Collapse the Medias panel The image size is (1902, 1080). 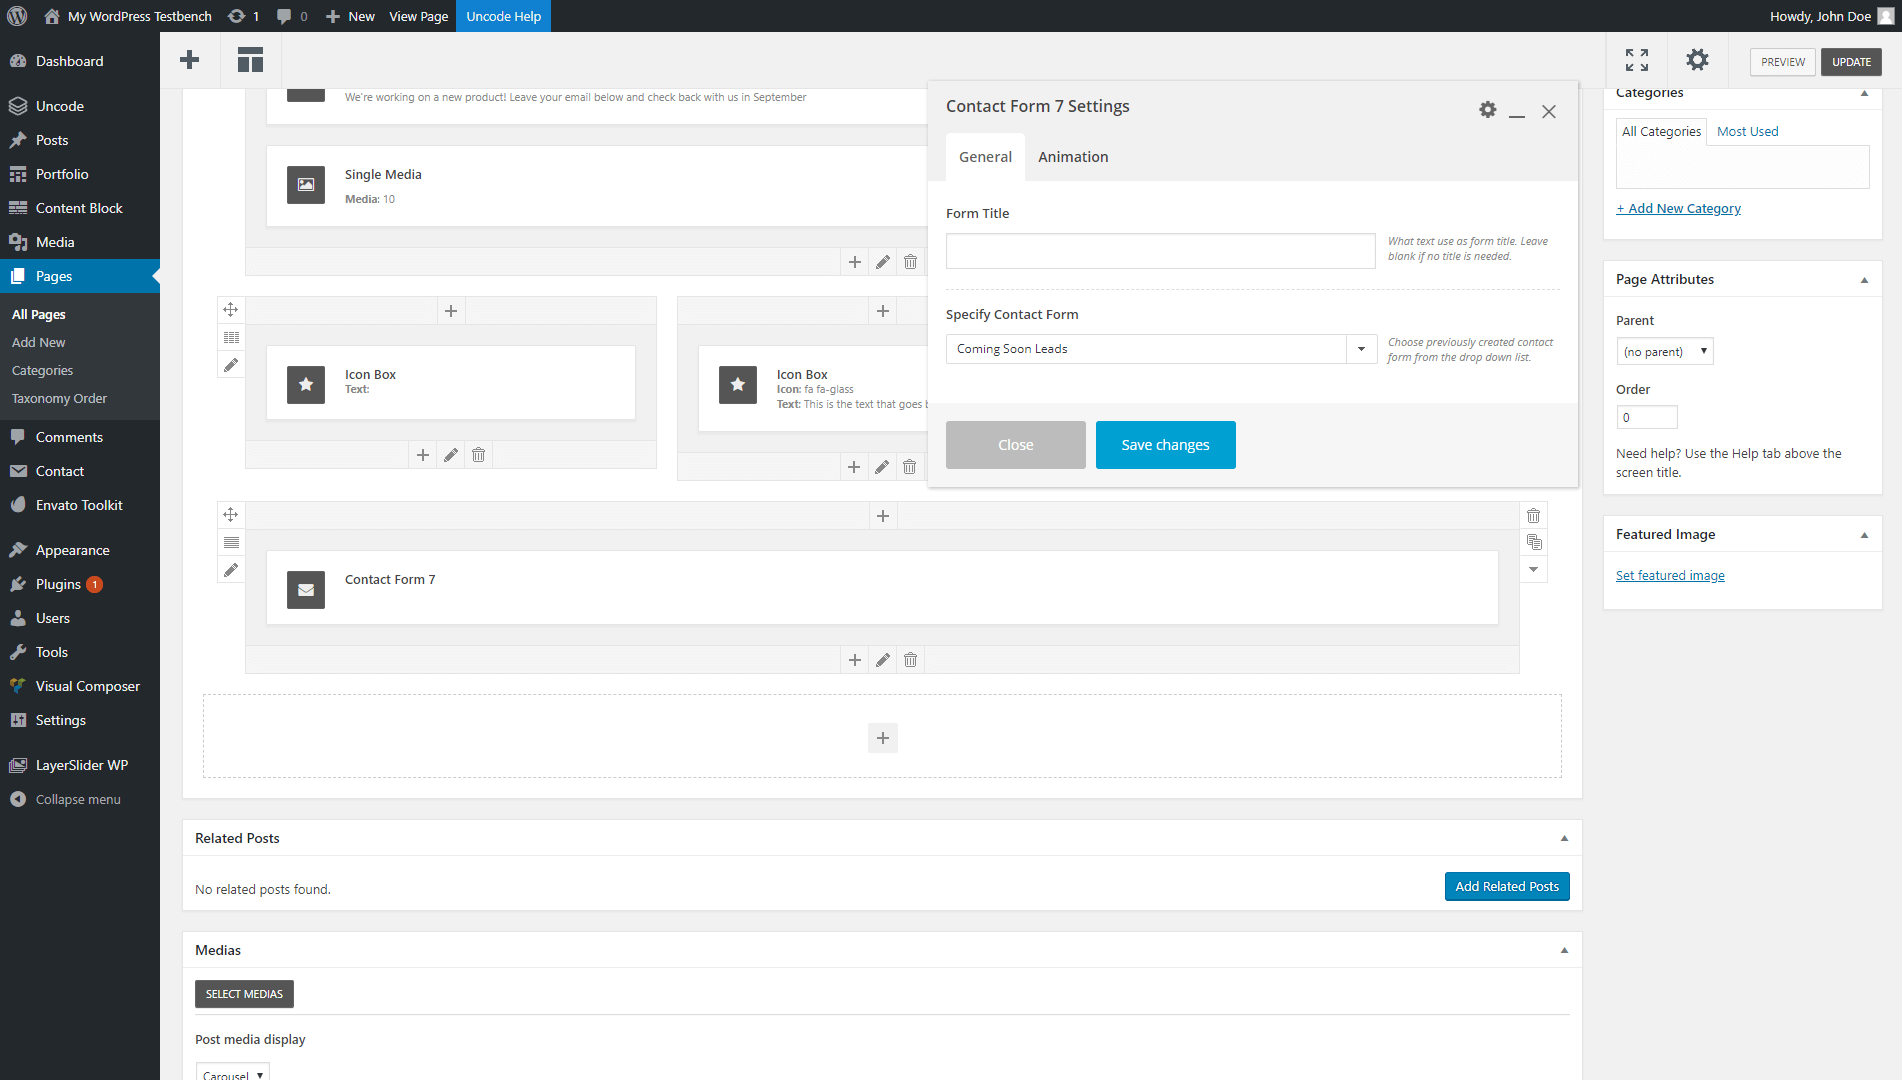[1564, 950]
